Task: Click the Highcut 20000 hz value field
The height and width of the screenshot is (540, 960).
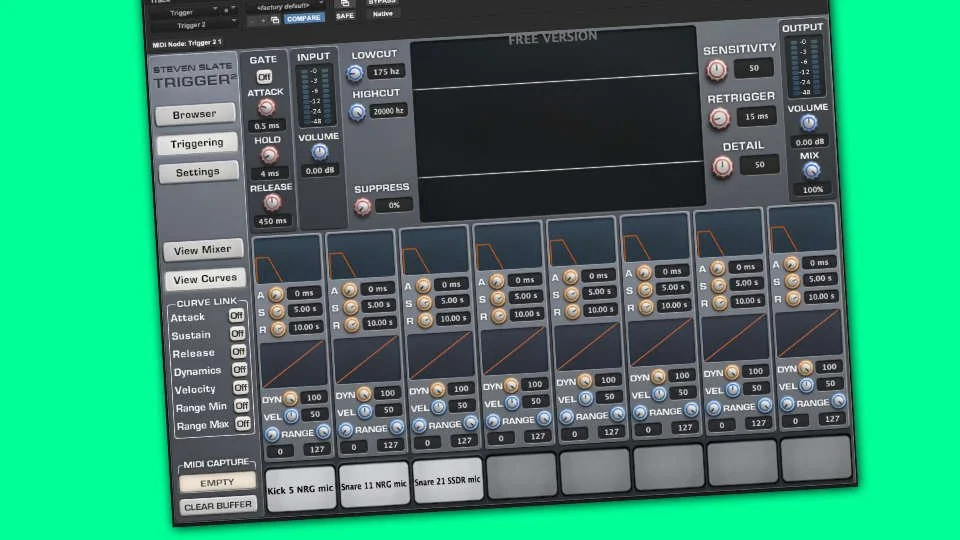Action: coord(389,111)
